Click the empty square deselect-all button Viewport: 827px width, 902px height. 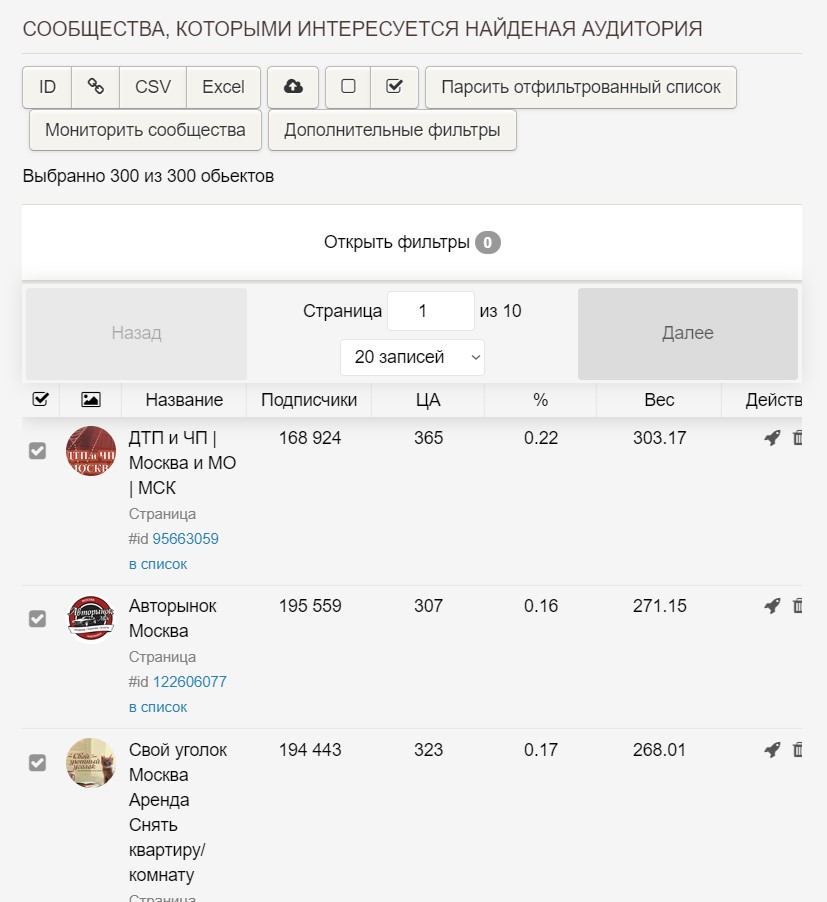348,87
